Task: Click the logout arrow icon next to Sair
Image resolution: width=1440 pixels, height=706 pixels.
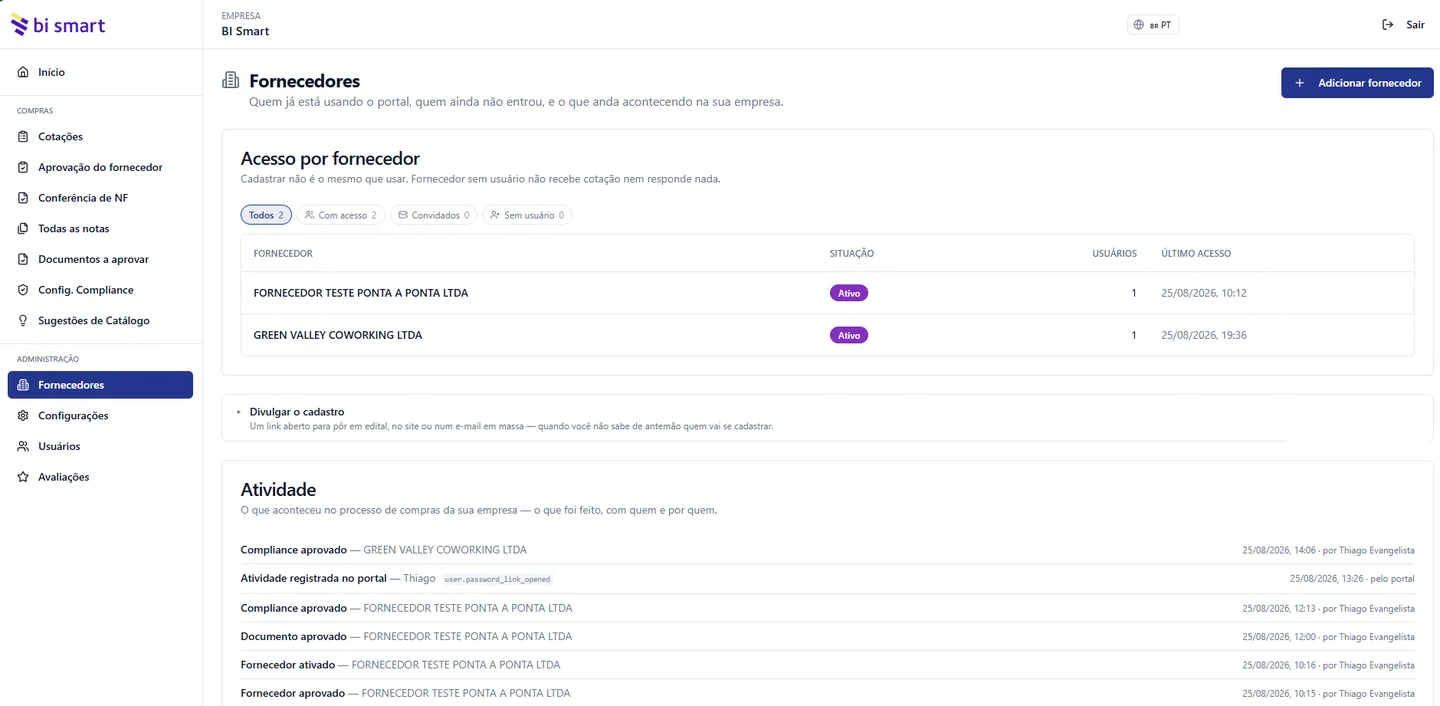Action: pyautogui.click(x=1387, y=25)
